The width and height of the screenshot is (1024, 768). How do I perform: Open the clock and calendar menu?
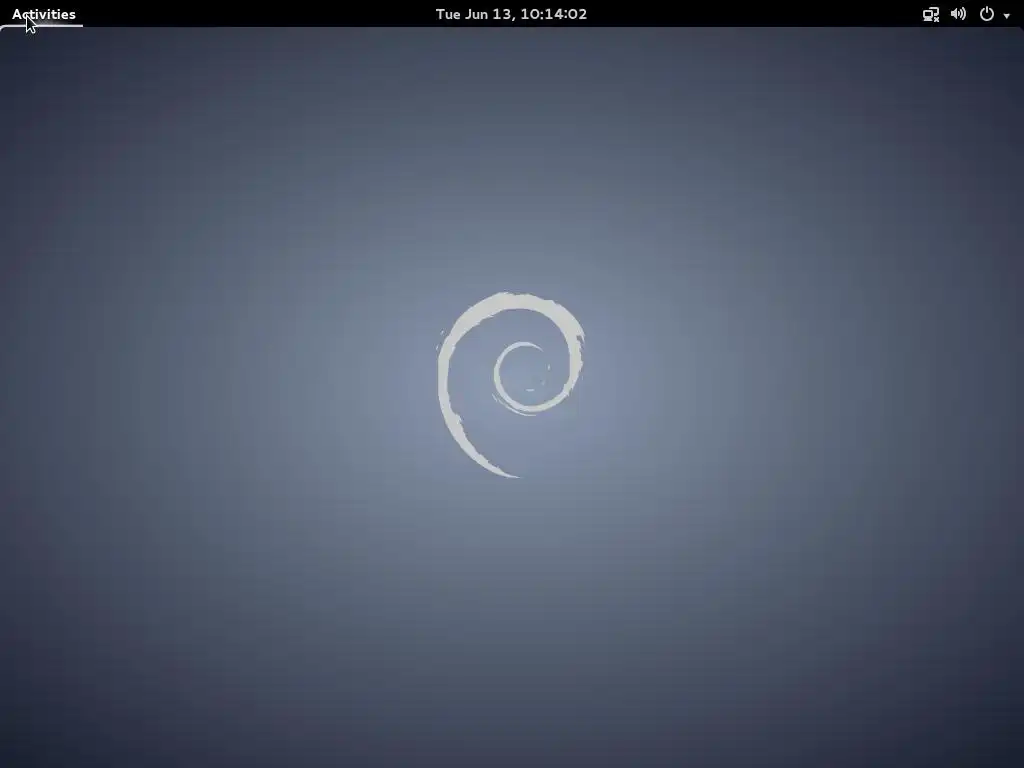pyautogui.click(x=511, y=14)
